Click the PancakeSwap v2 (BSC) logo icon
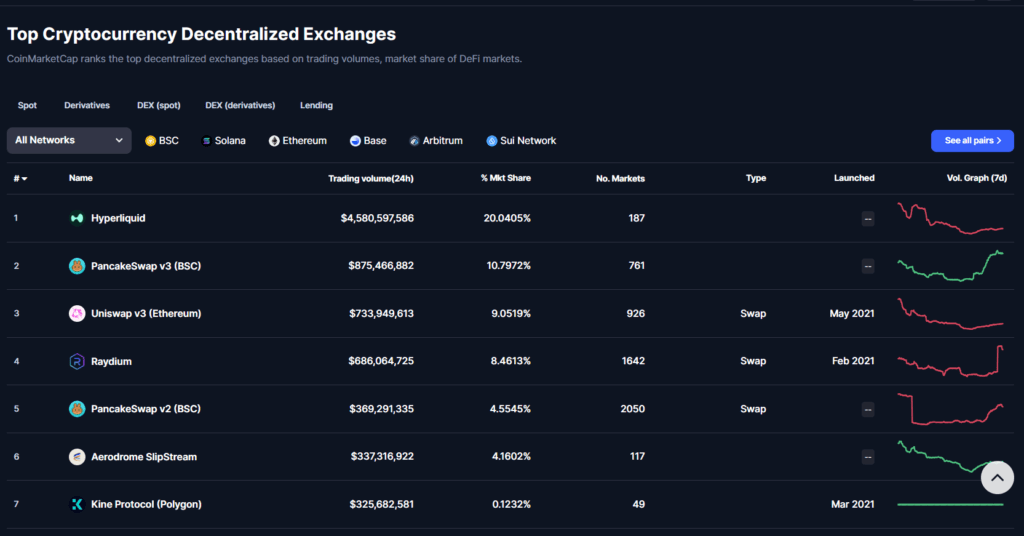The image size is (1024, 536). 77,409
